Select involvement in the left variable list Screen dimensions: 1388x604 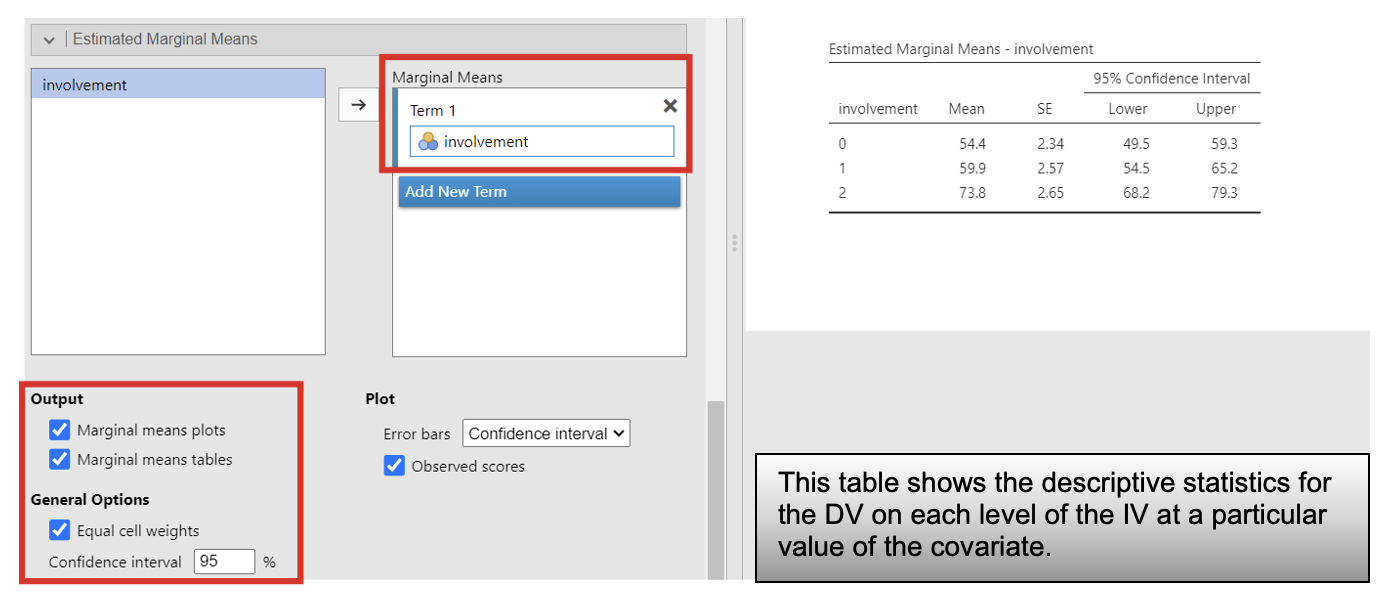pyautogui.click(x=178, y=85)
